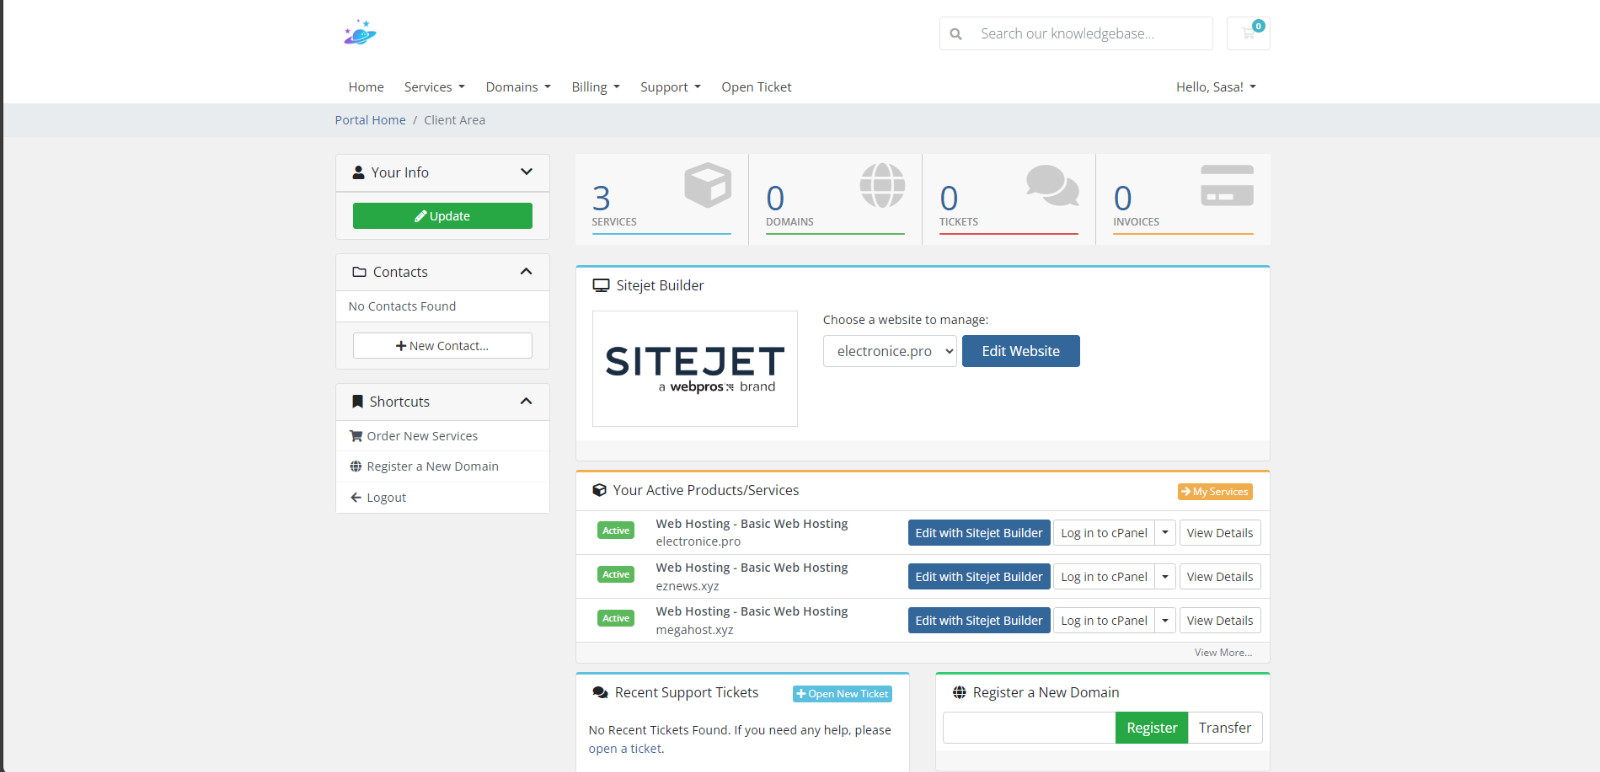Focus the knowledgebase search field
The height and width of the screenshot is (772, 1600).
[x=1091, y=33]
